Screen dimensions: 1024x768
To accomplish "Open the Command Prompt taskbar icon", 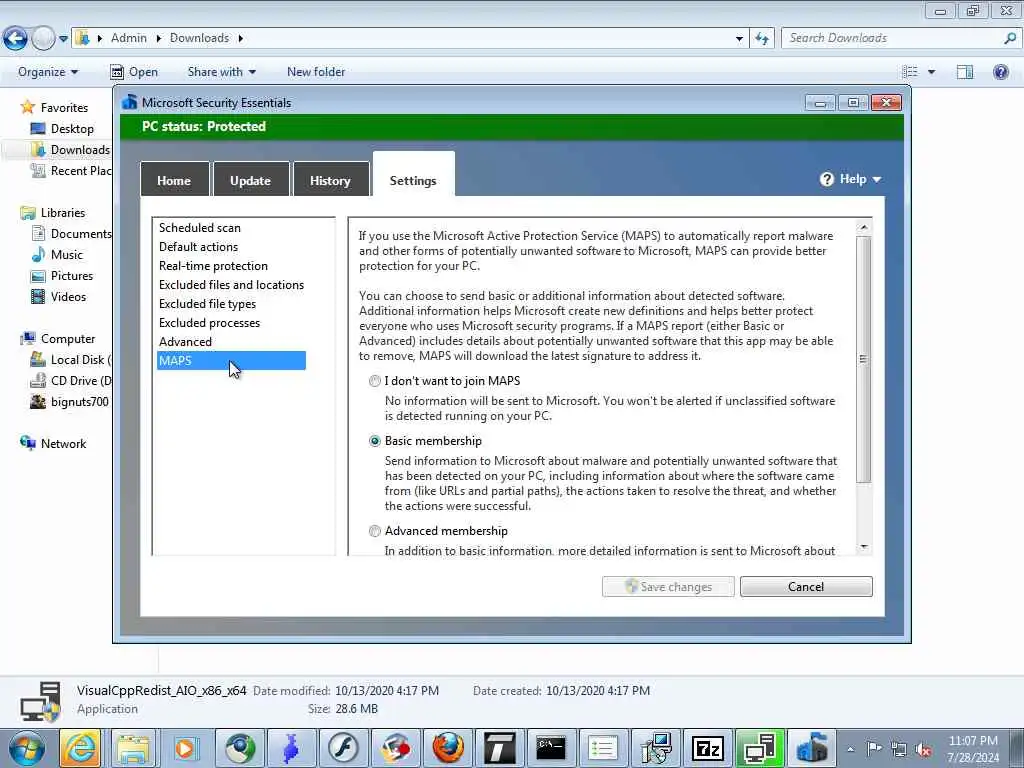I will point(551,748).
